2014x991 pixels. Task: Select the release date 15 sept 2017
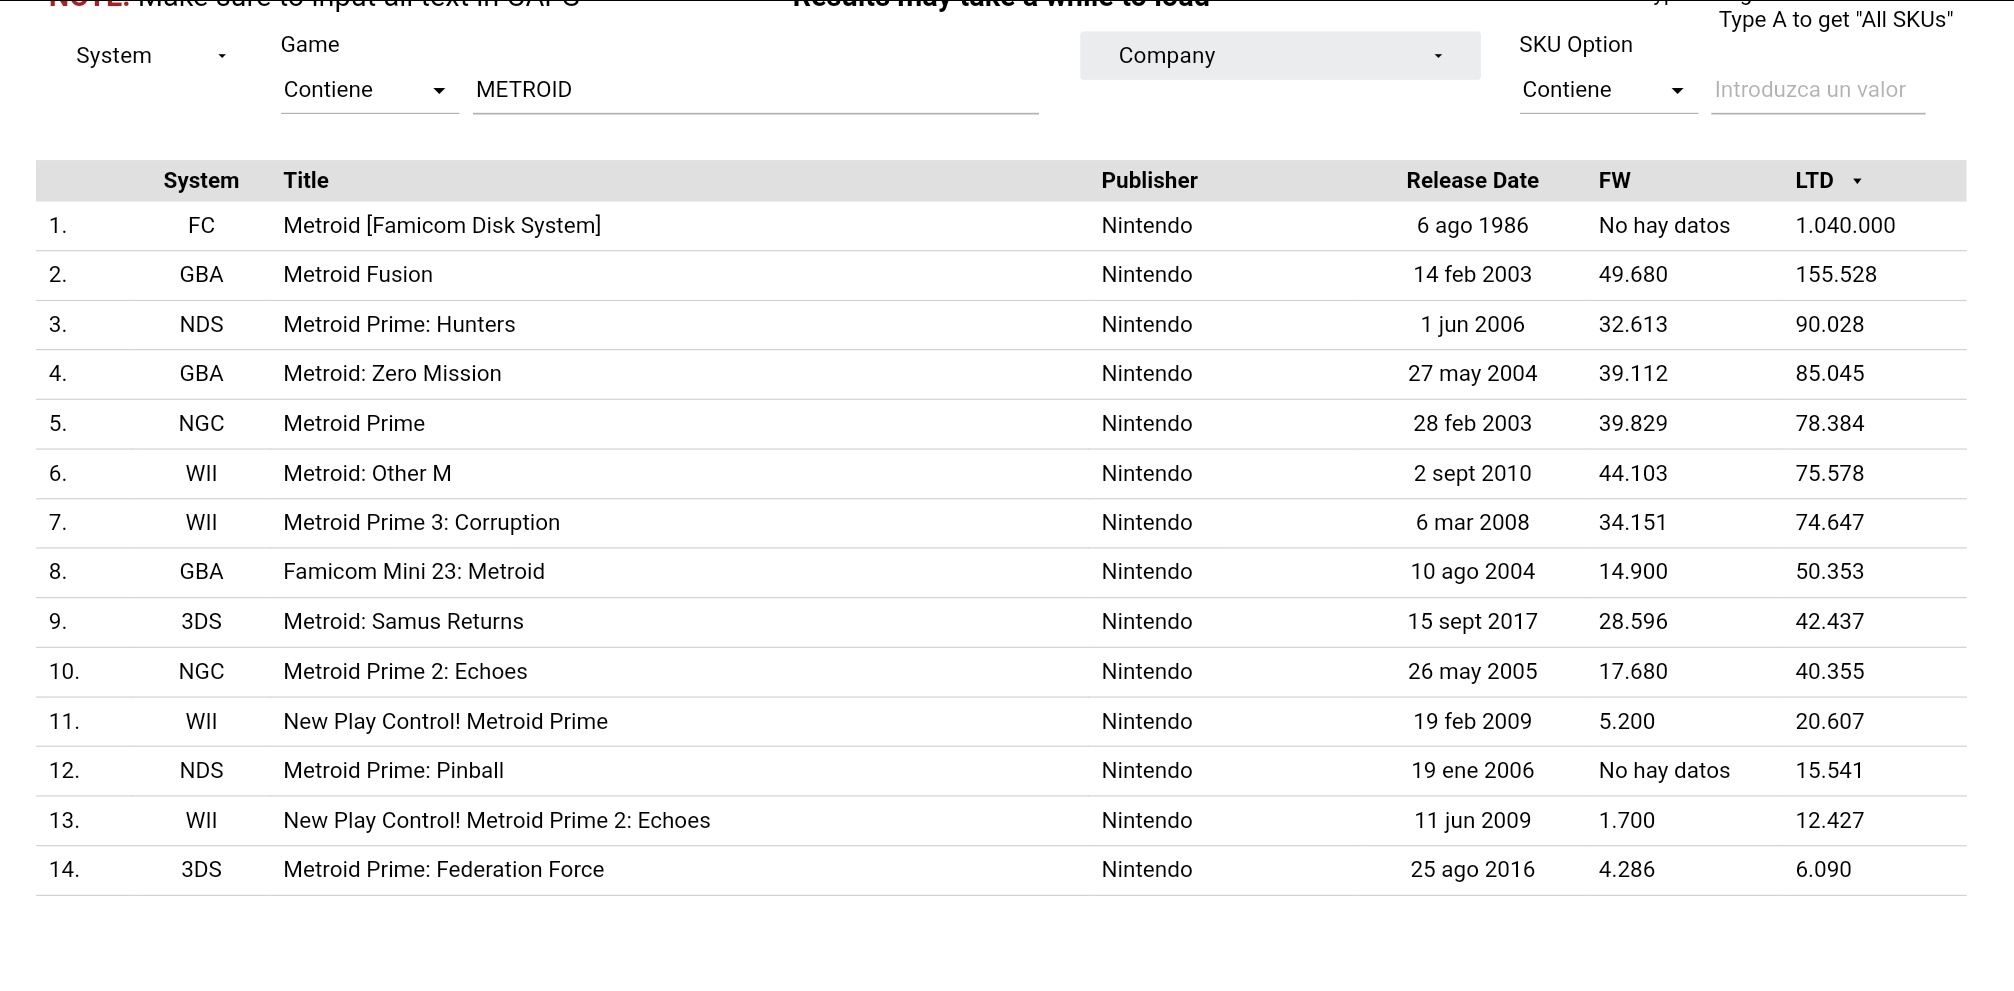tap(1472, 622)
